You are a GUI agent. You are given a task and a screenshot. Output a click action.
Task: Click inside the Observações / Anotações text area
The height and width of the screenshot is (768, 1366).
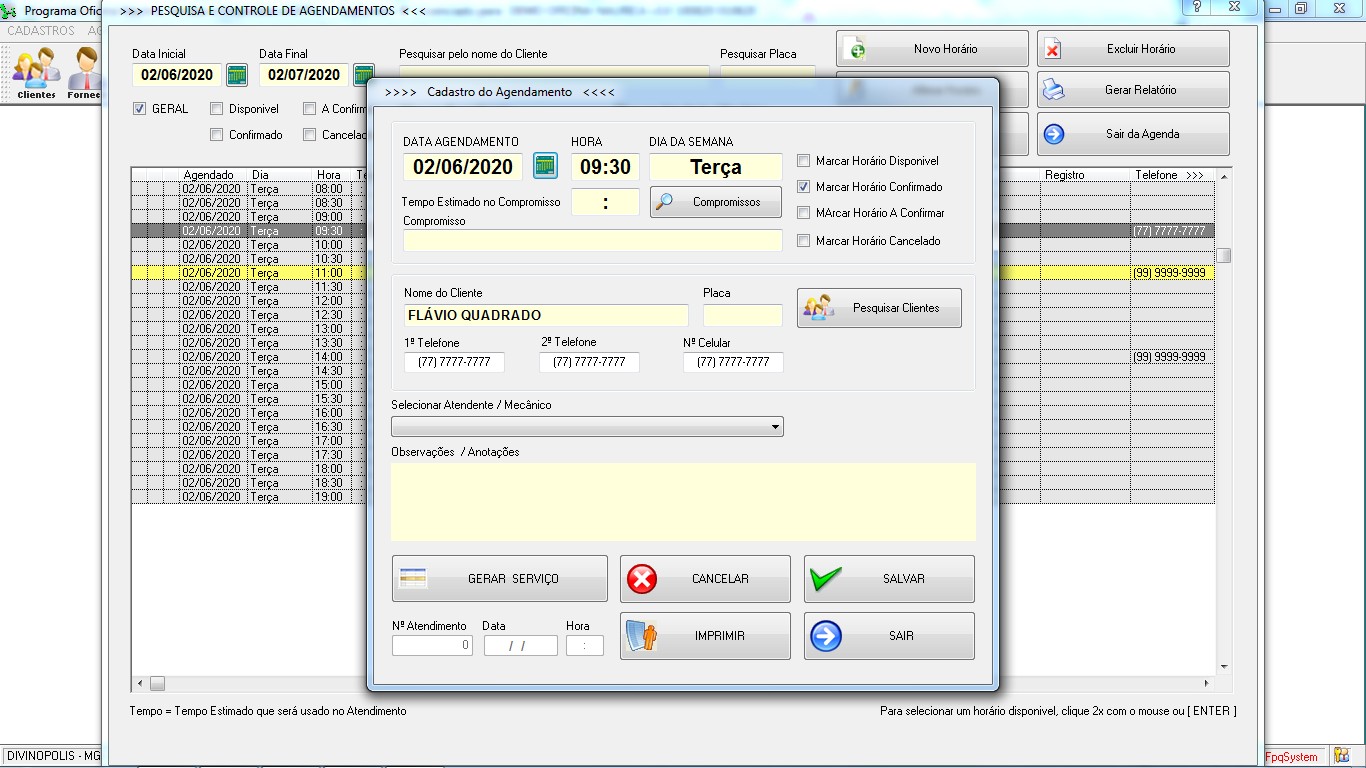pos(683,501)
